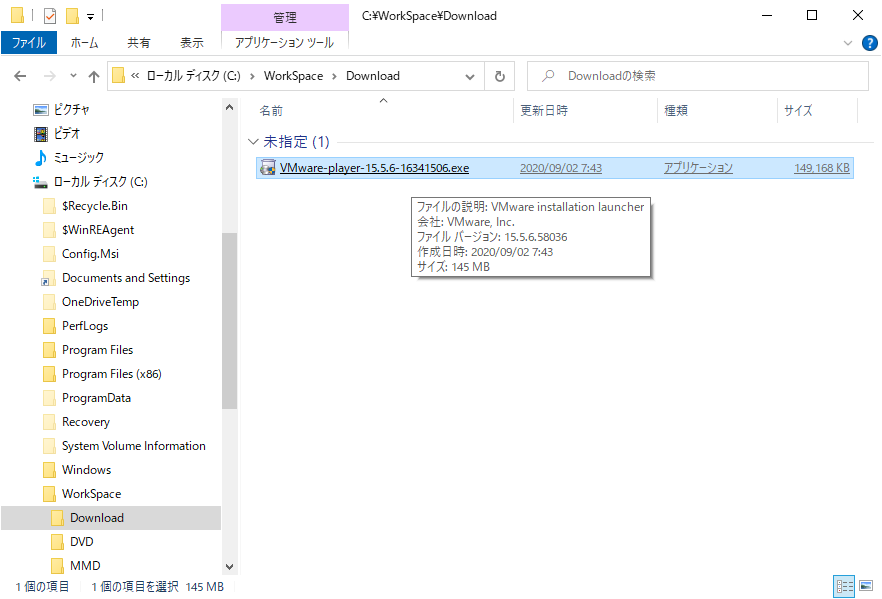Screen dimensions: 882x599
Task: Expand the ribbon with the chevron
Action: pos(848,43)
